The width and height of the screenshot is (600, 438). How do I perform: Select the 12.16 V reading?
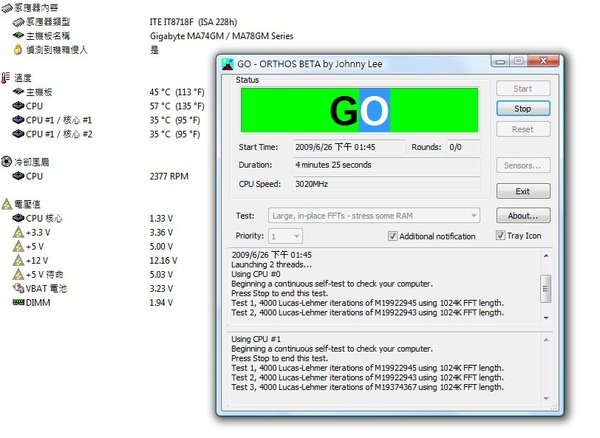point(163,261)
